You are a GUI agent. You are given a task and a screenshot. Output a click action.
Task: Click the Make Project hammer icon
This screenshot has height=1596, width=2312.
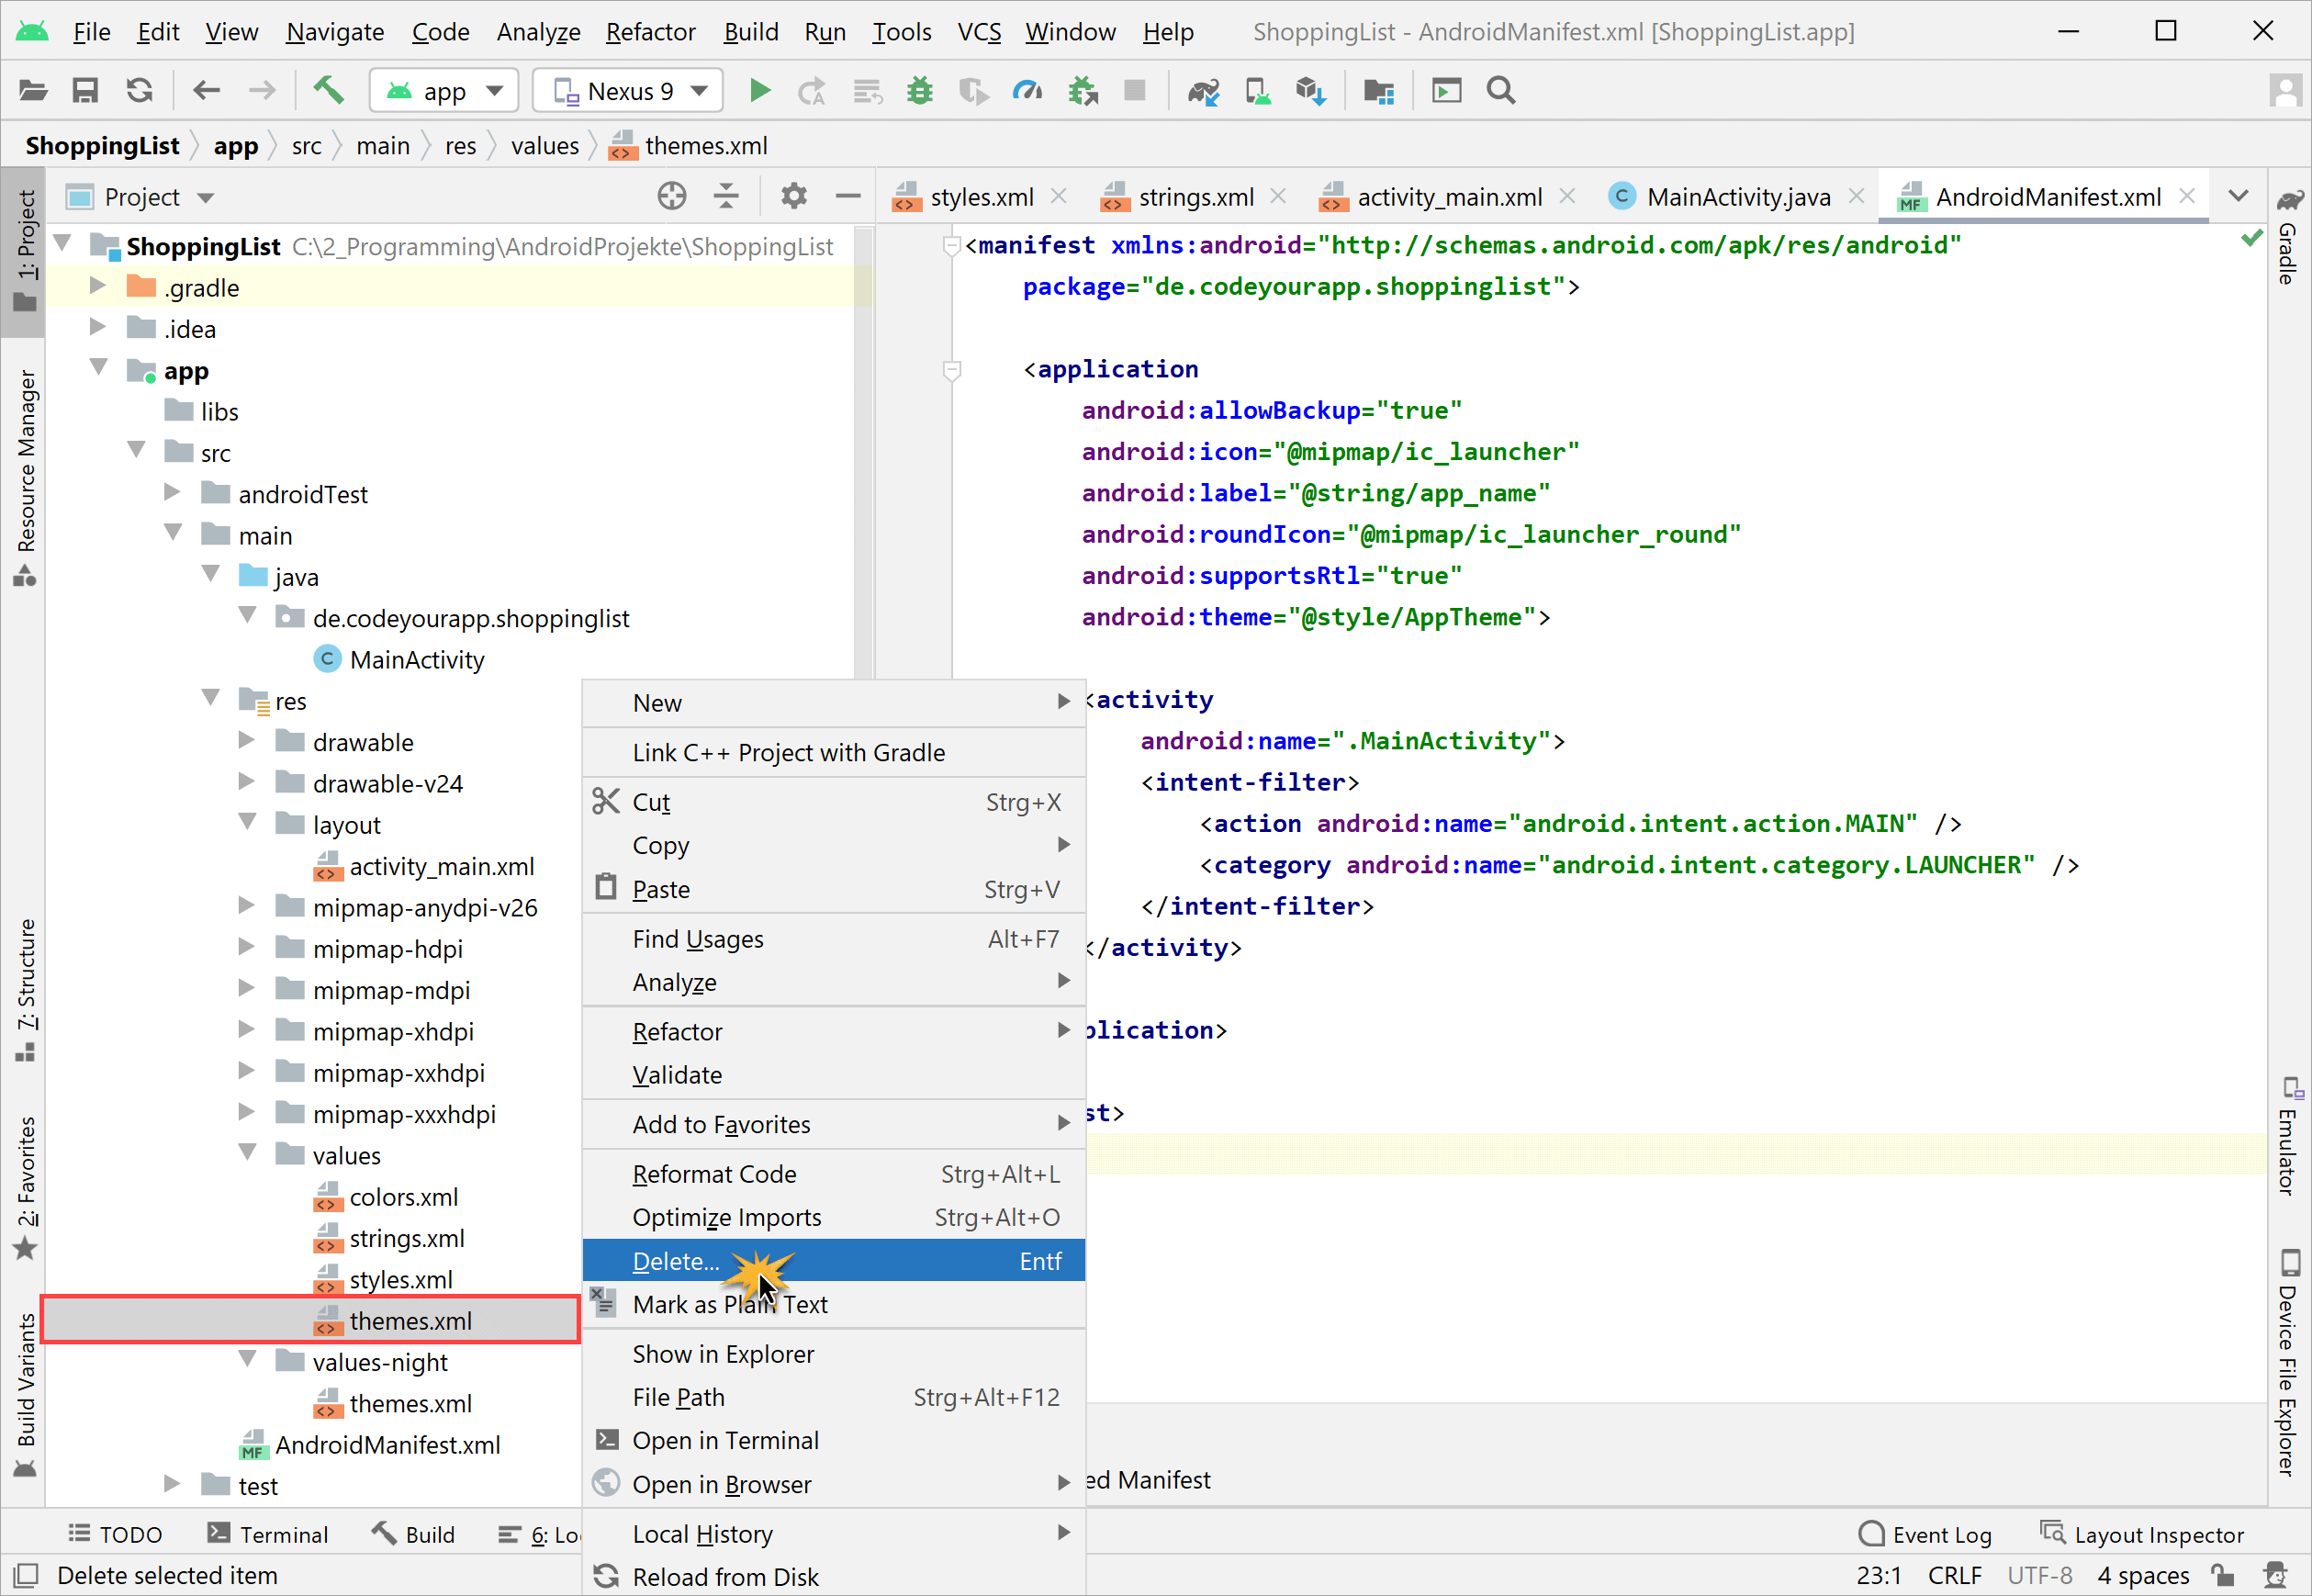pos(329,91)
